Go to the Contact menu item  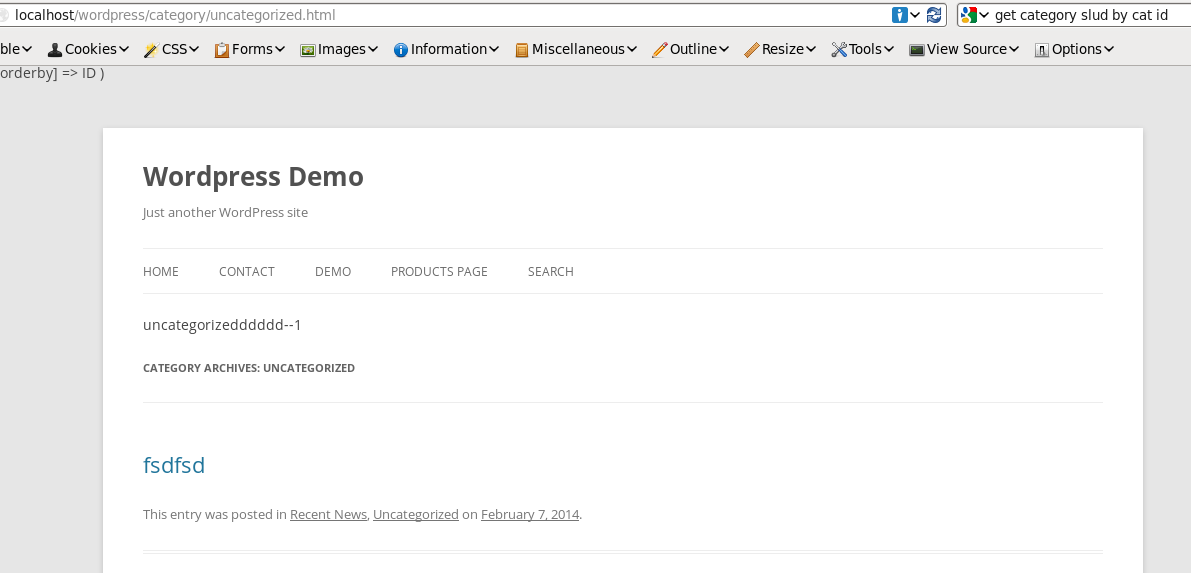point(247,272)
